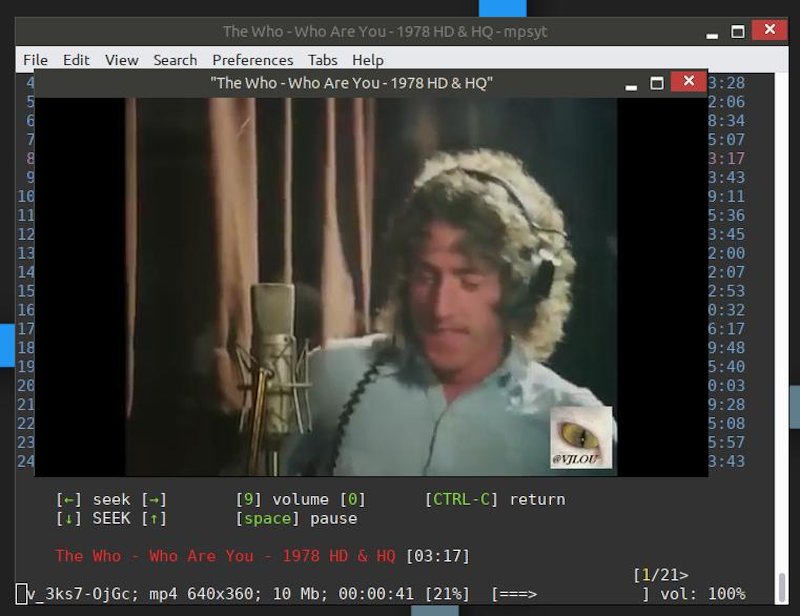Viewport: 800px width, 616px height.
Task: Click the [CTRL-C] return hint
Action: click(x=495, y=499)
